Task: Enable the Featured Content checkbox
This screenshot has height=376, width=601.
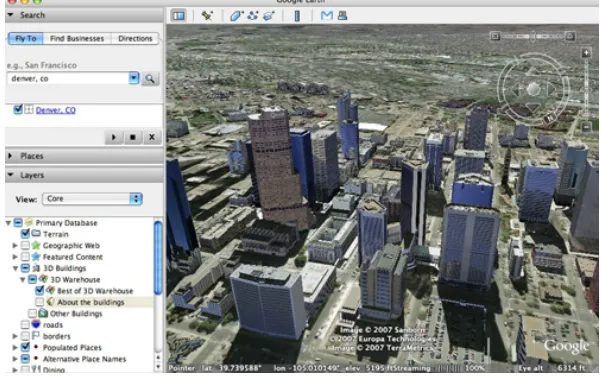Action: pos(25,256)
